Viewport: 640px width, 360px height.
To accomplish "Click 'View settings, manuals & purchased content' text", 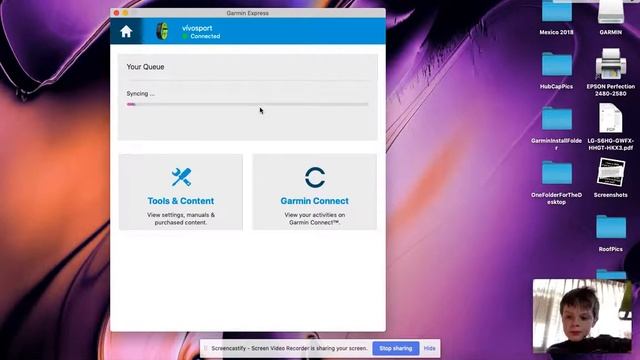I will (181, 218).
